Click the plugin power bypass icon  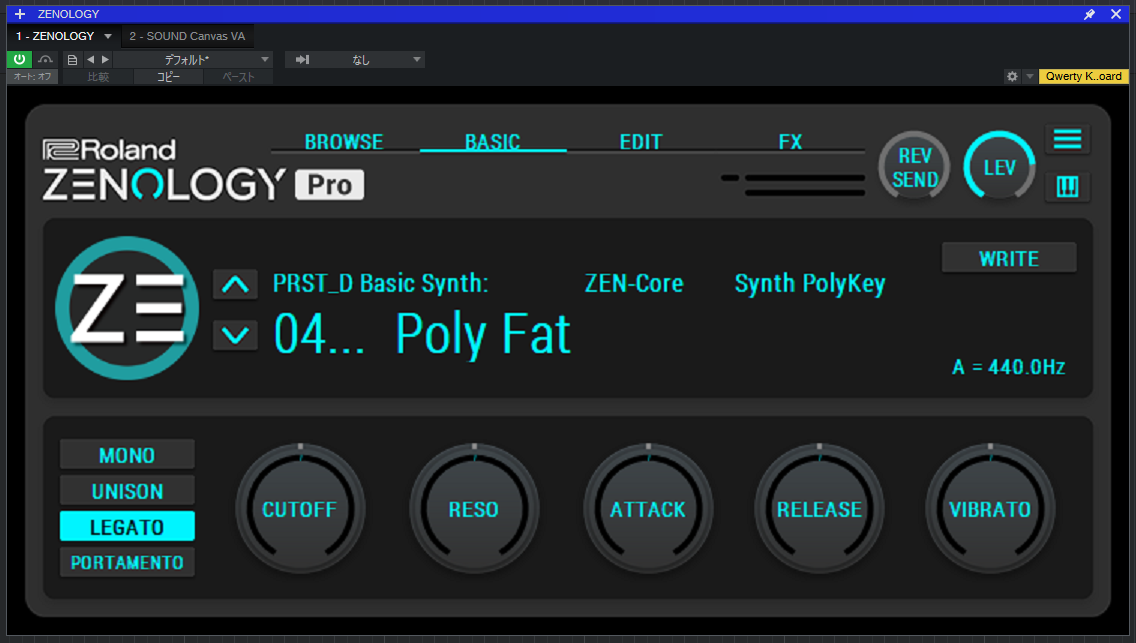(x=19, y=60)
